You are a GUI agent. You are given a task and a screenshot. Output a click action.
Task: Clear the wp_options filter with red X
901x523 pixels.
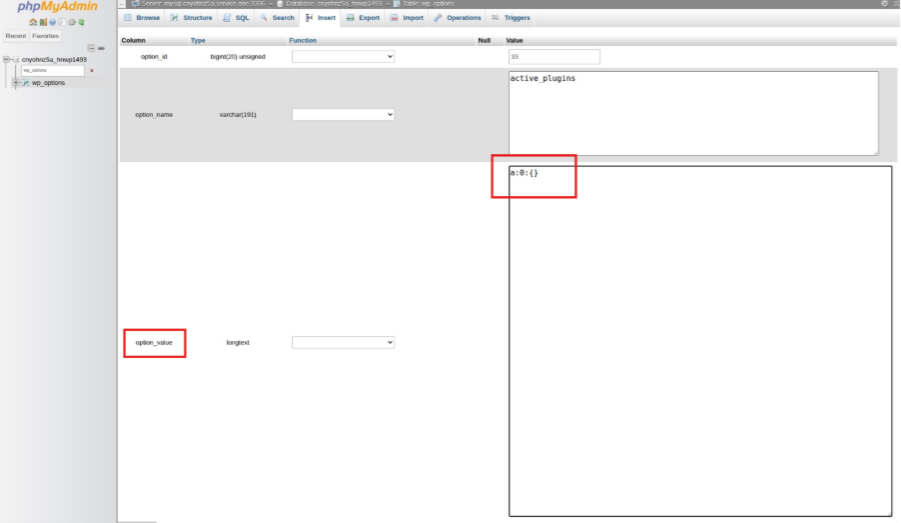[91, 71]
